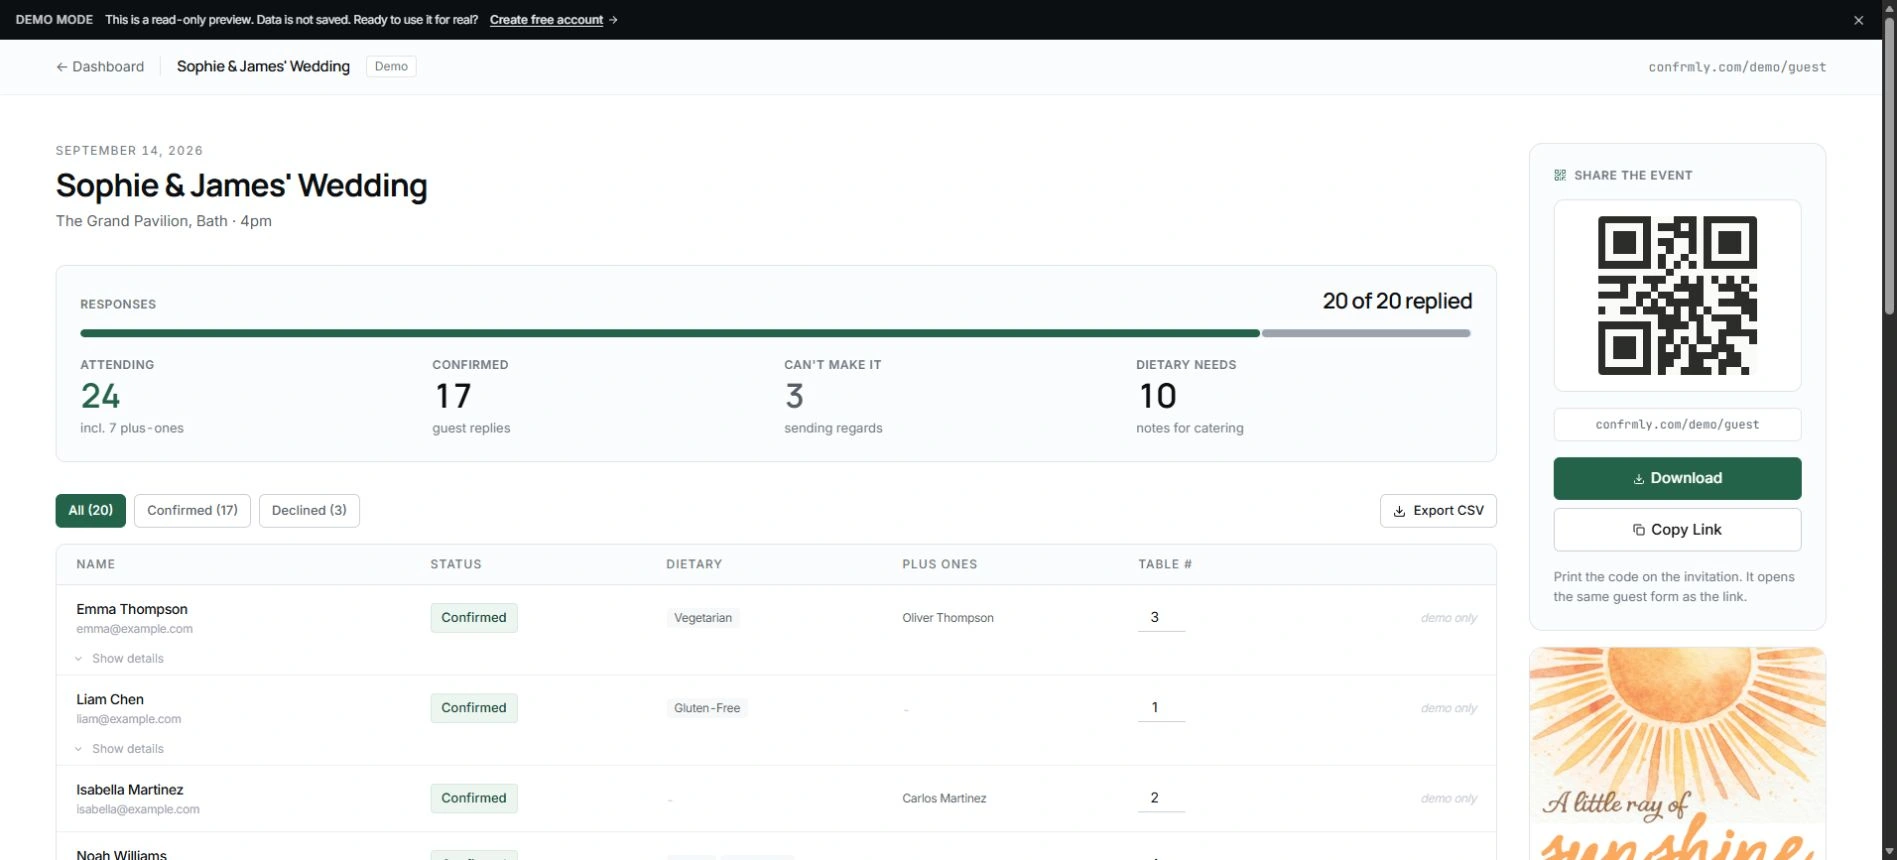Expand Show details for Liam Chen
Screen dimensions: 1897x860
coord(119,749)
